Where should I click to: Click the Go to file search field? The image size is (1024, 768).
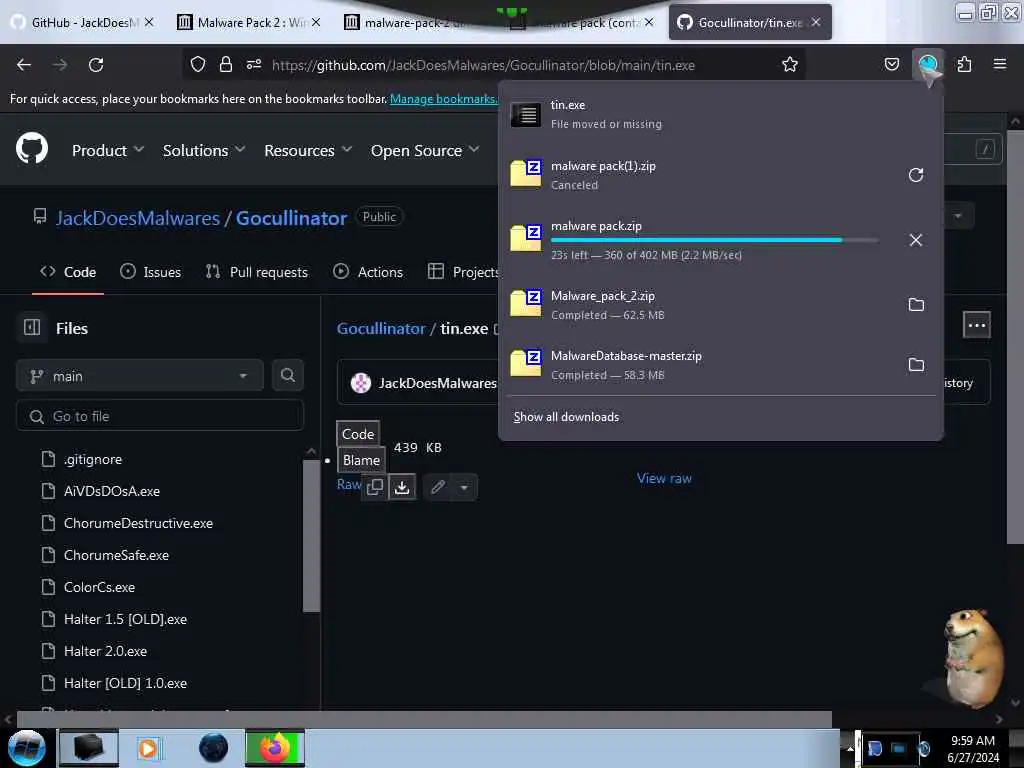[x=160, y=416]
